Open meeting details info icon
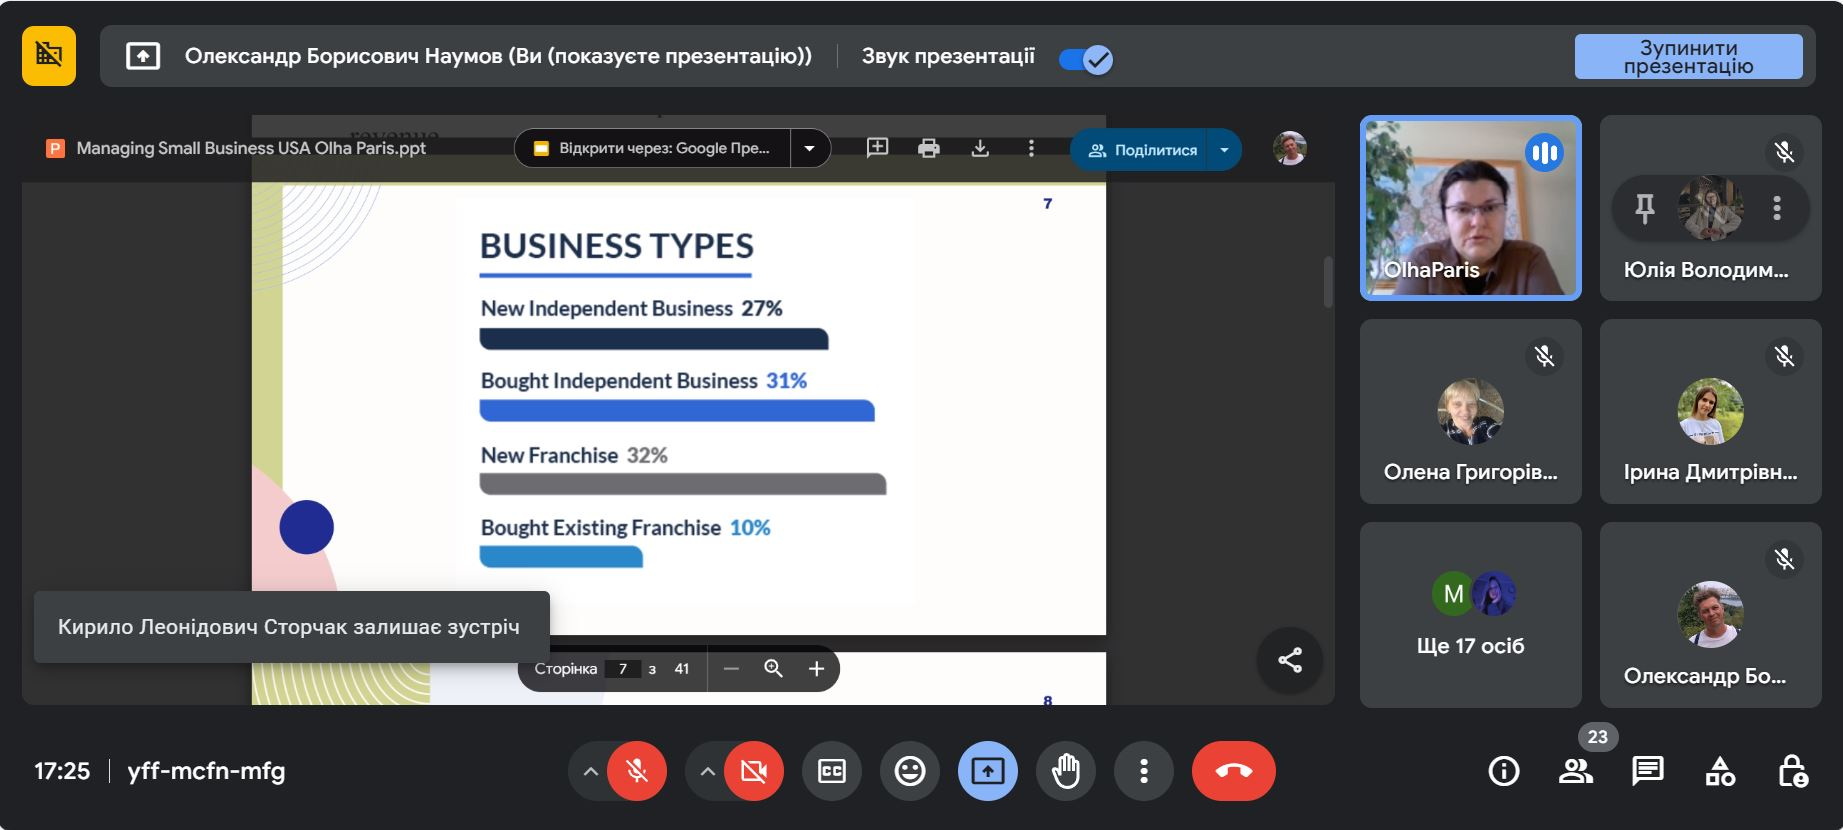This screenshot has height=830, width=1843. (x=1504, y=771)
